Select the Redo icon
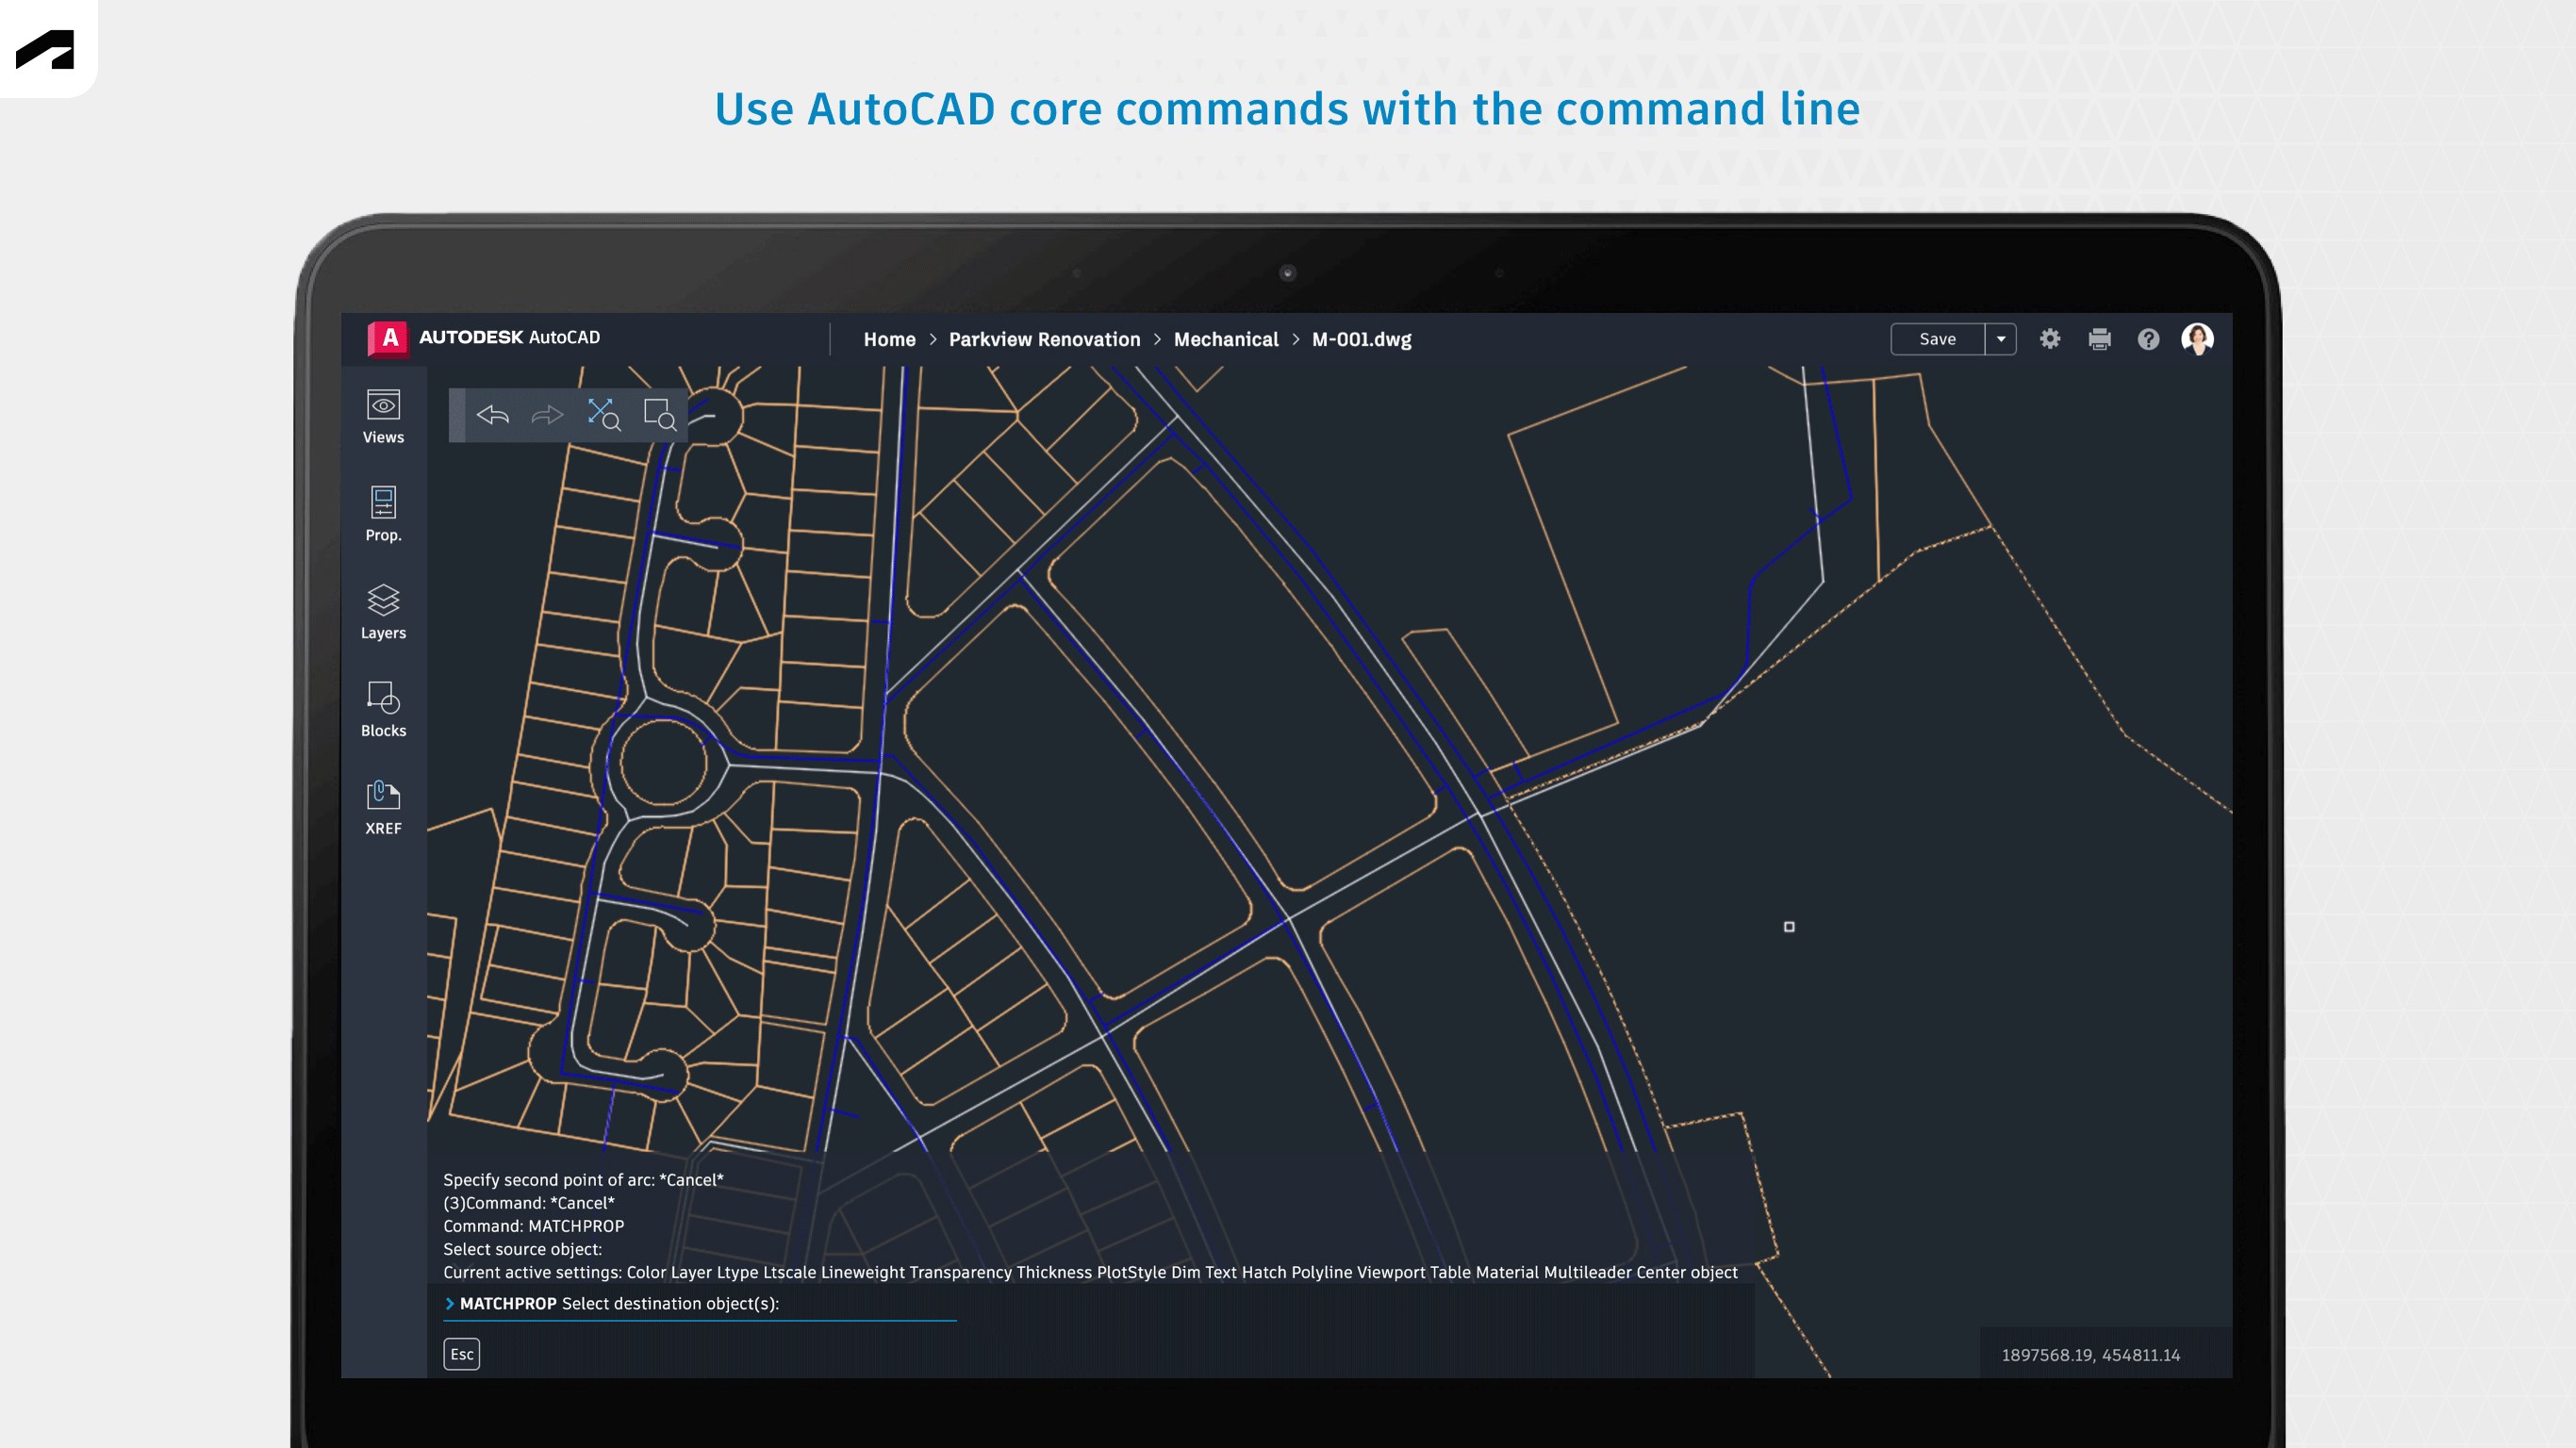This screenshot has height=1448, width=2576. [x=548, y=413]
